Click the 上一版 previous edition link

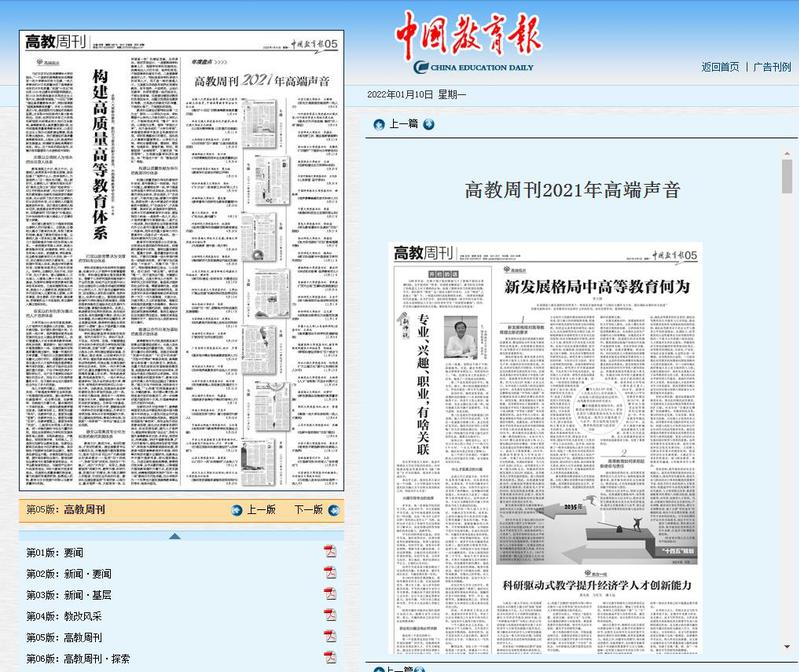pos(261,509)
